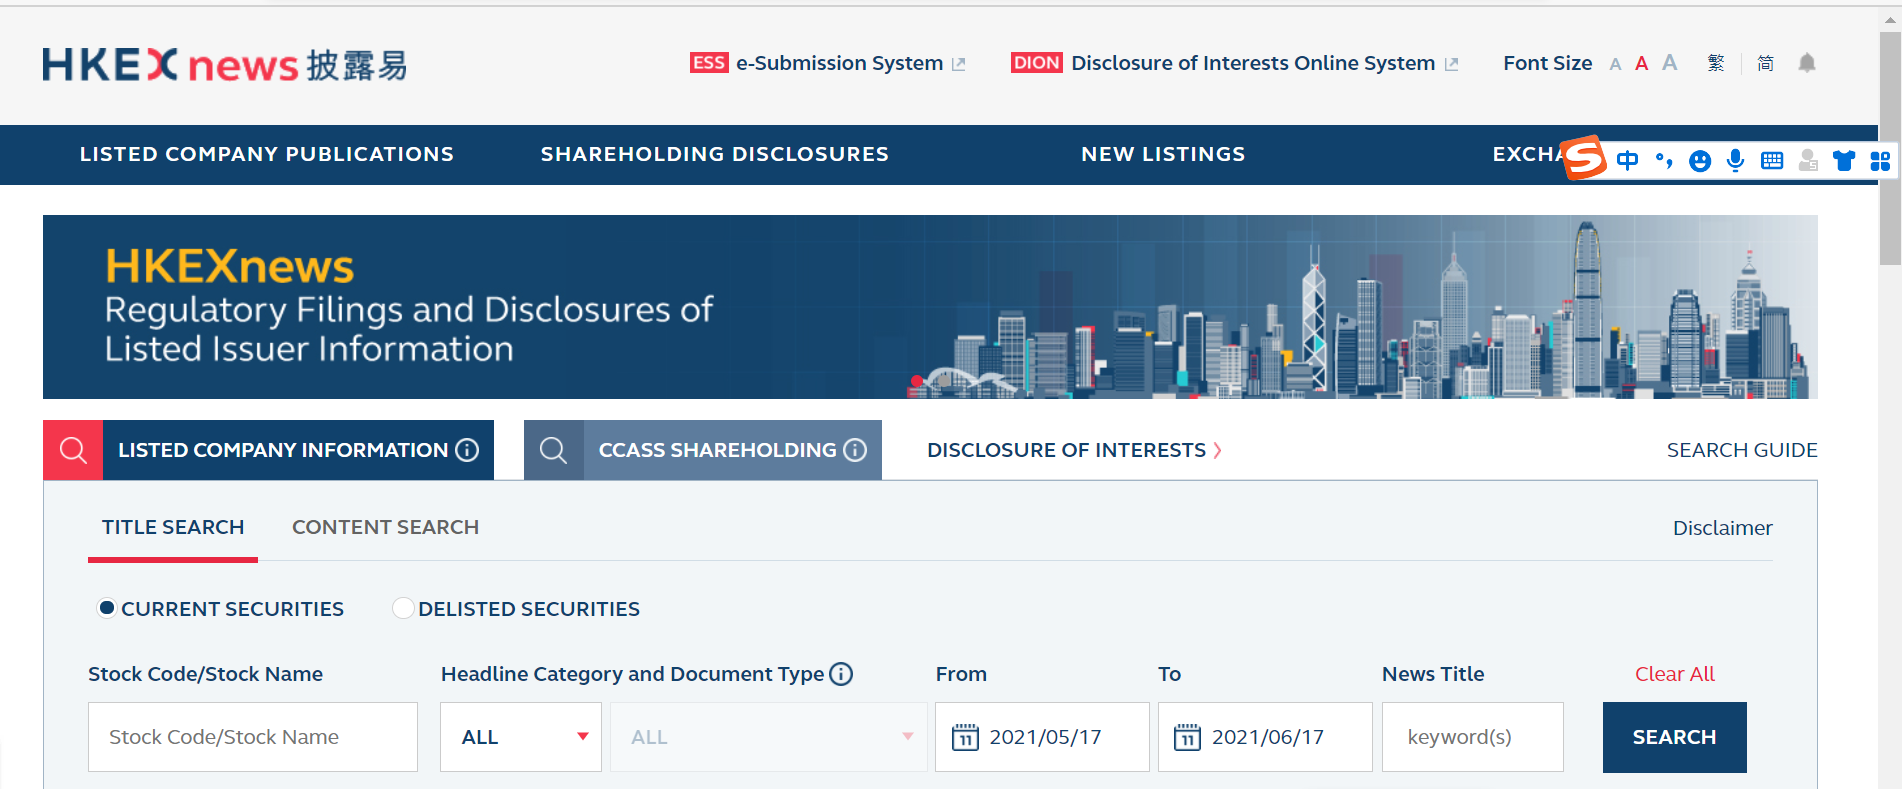Viewport: 1902px width, 789px height.
Task: Open Disclosure of Interests Online System link
Action: pos(1253,63)
